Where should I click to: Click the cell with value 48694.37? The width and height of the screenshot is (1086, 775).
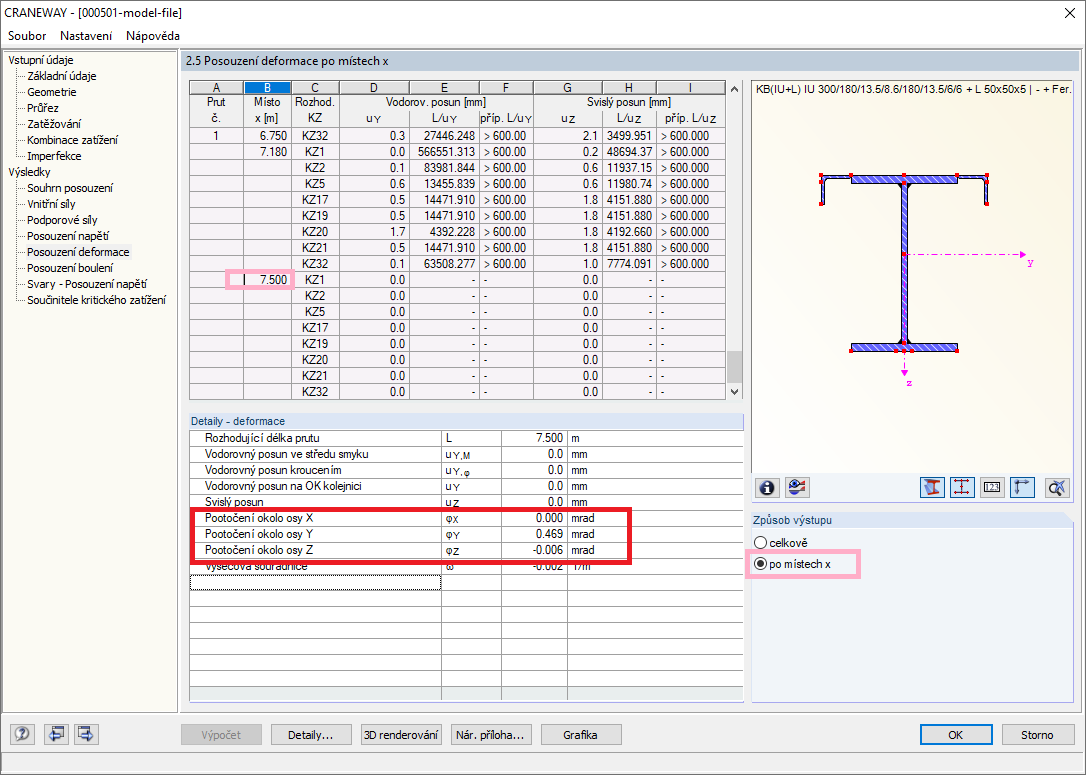click(629, 152)
